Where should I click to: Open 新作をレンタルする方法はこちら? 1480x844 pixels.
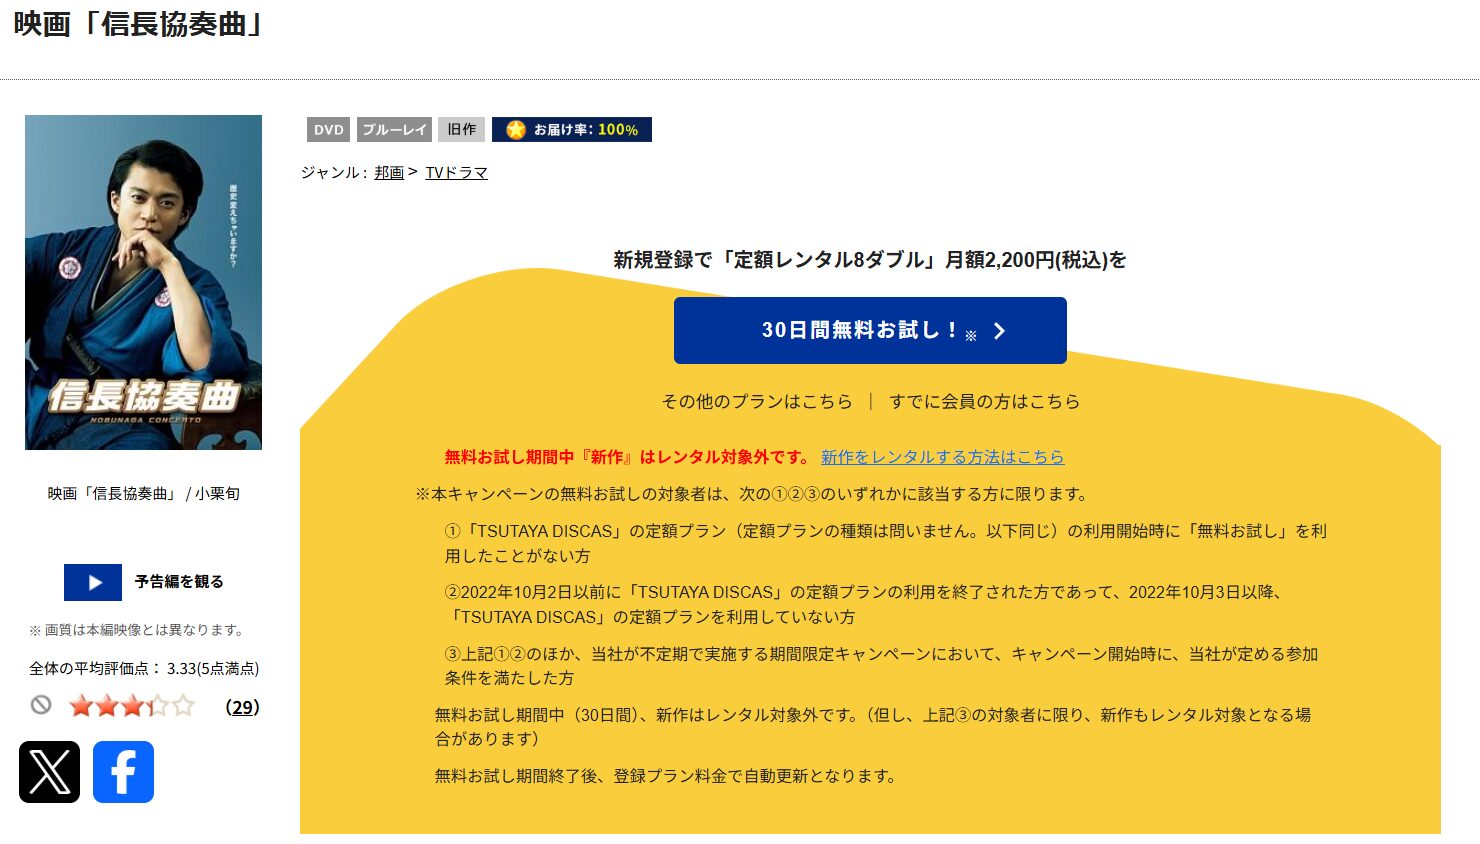tap(943, 457)
